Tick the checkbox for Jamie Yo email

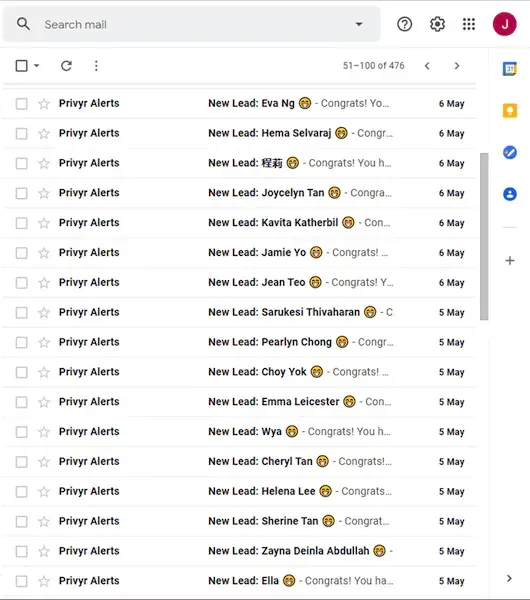21,253
